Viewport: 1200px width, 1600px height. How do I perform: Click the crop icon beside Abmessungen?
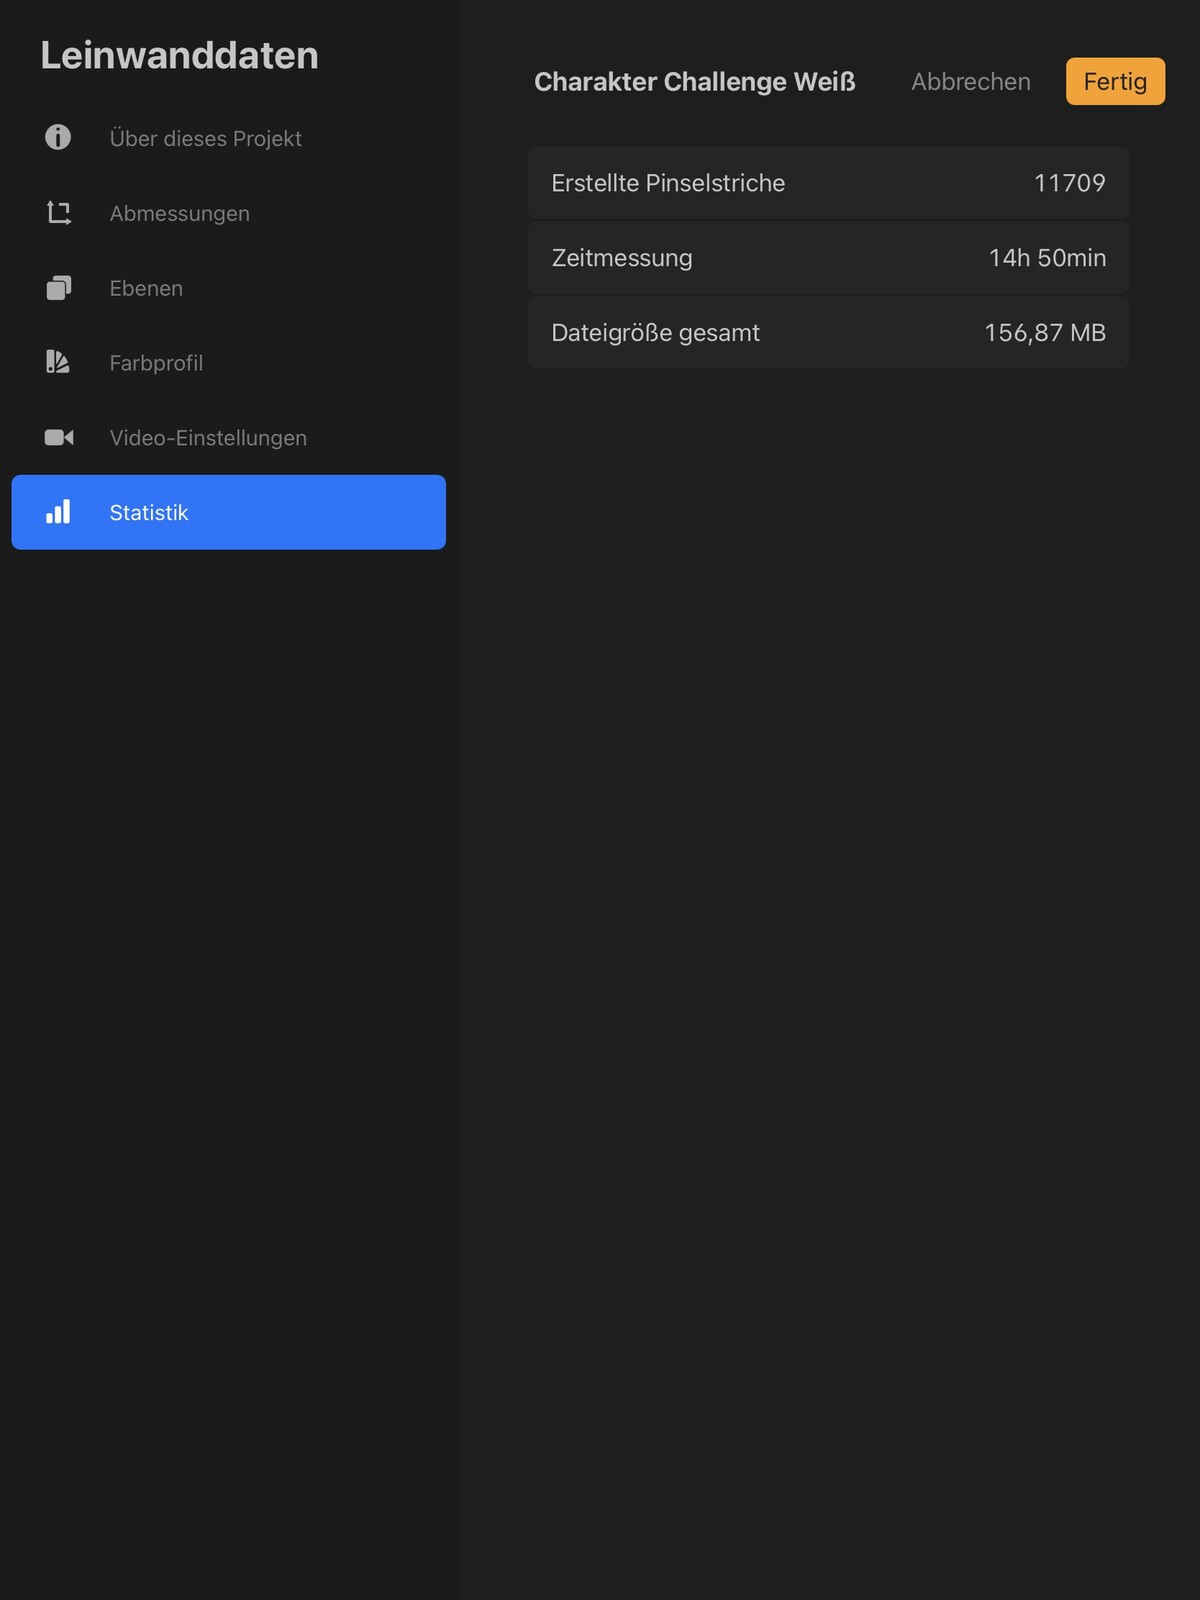(x=59, y=213)
